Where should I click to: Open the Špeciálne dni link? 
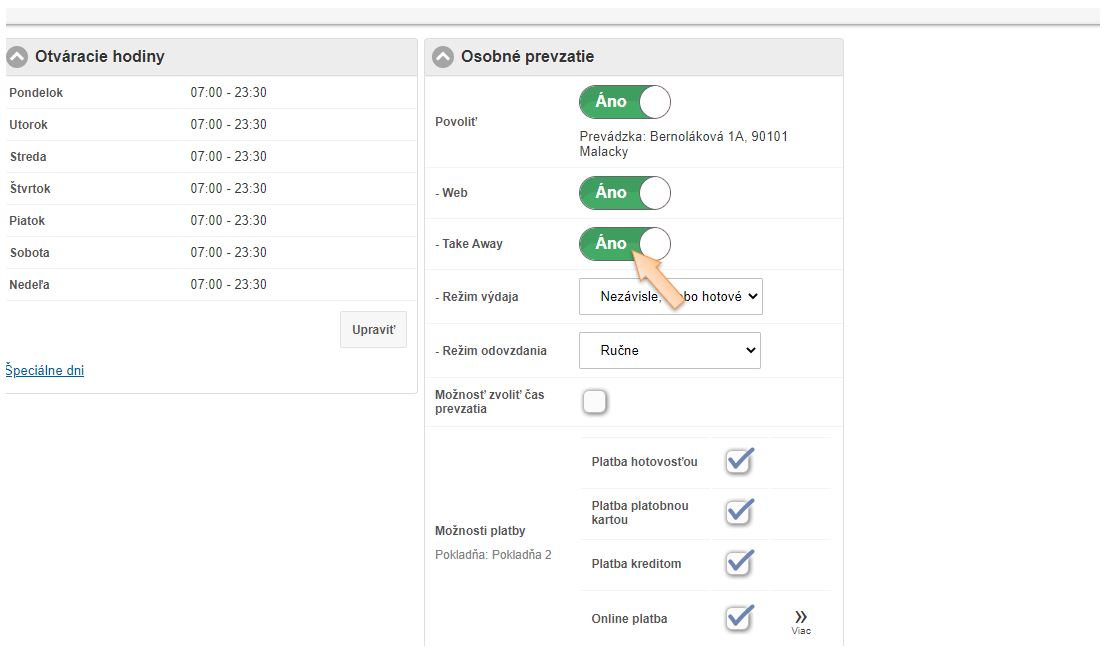click(45, 371)
